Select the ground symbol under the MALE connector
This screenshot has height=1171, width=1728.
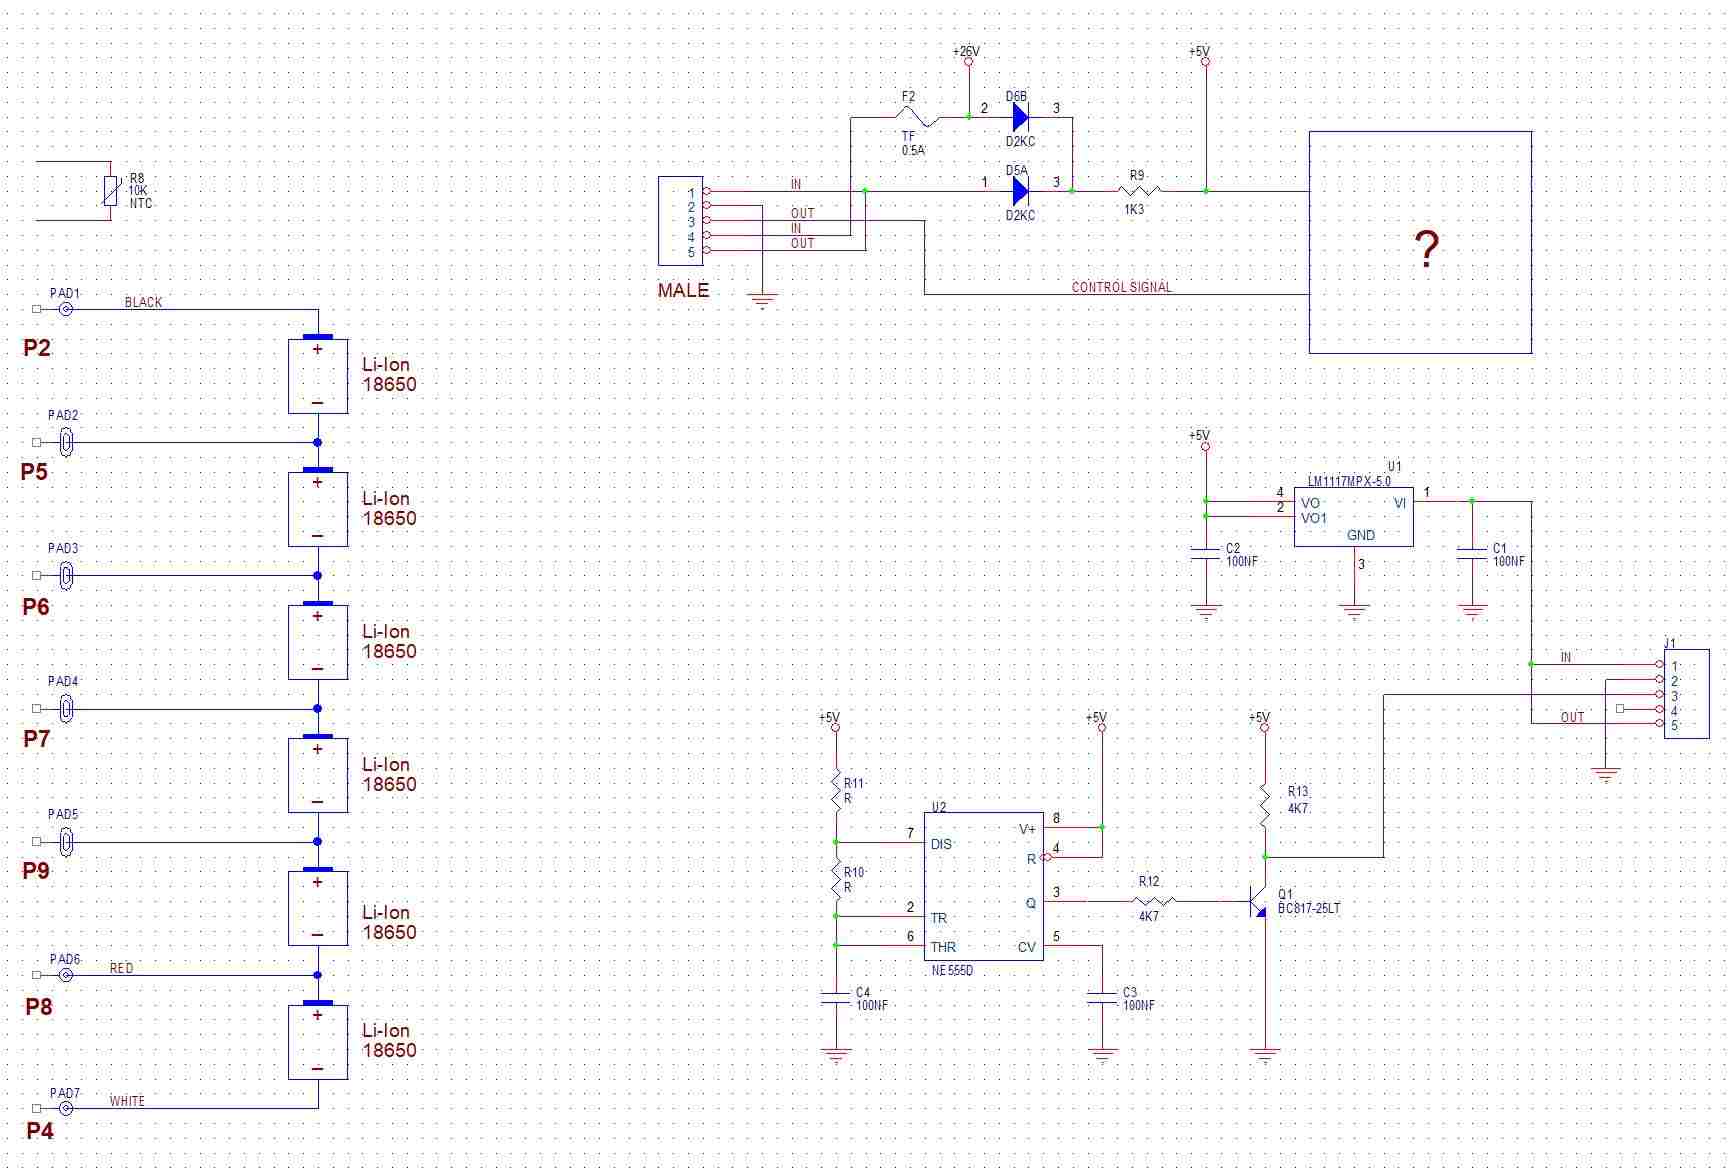pos(762,300)
